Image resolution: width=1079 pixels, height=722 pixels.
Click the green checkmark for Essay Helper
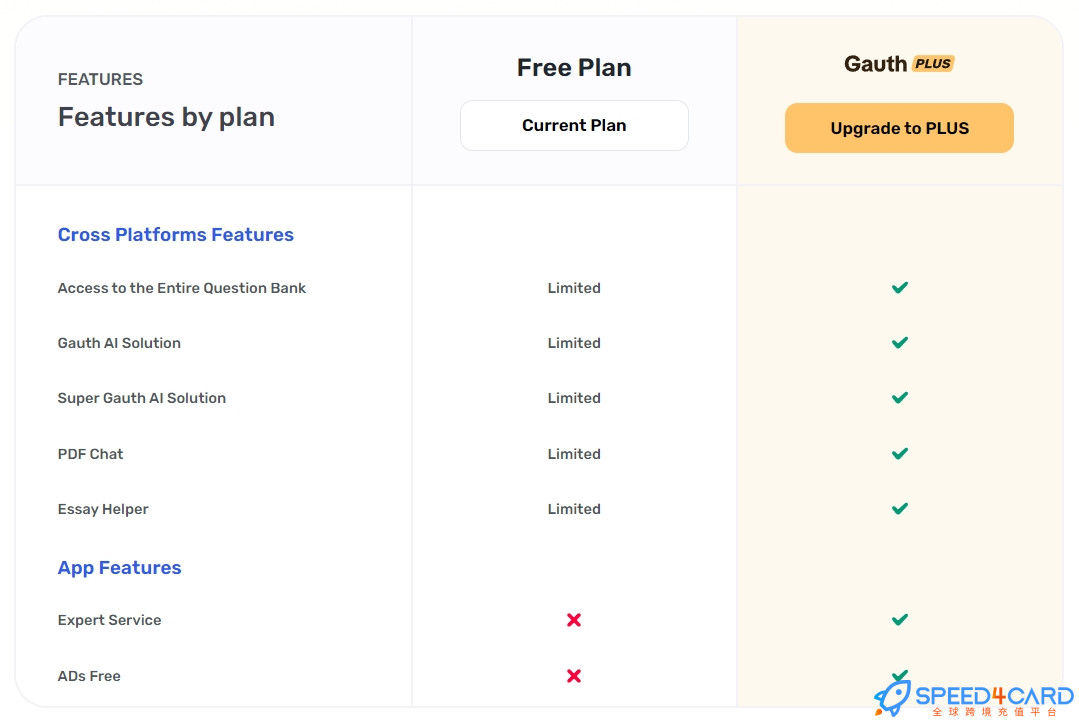pos(899,509)
